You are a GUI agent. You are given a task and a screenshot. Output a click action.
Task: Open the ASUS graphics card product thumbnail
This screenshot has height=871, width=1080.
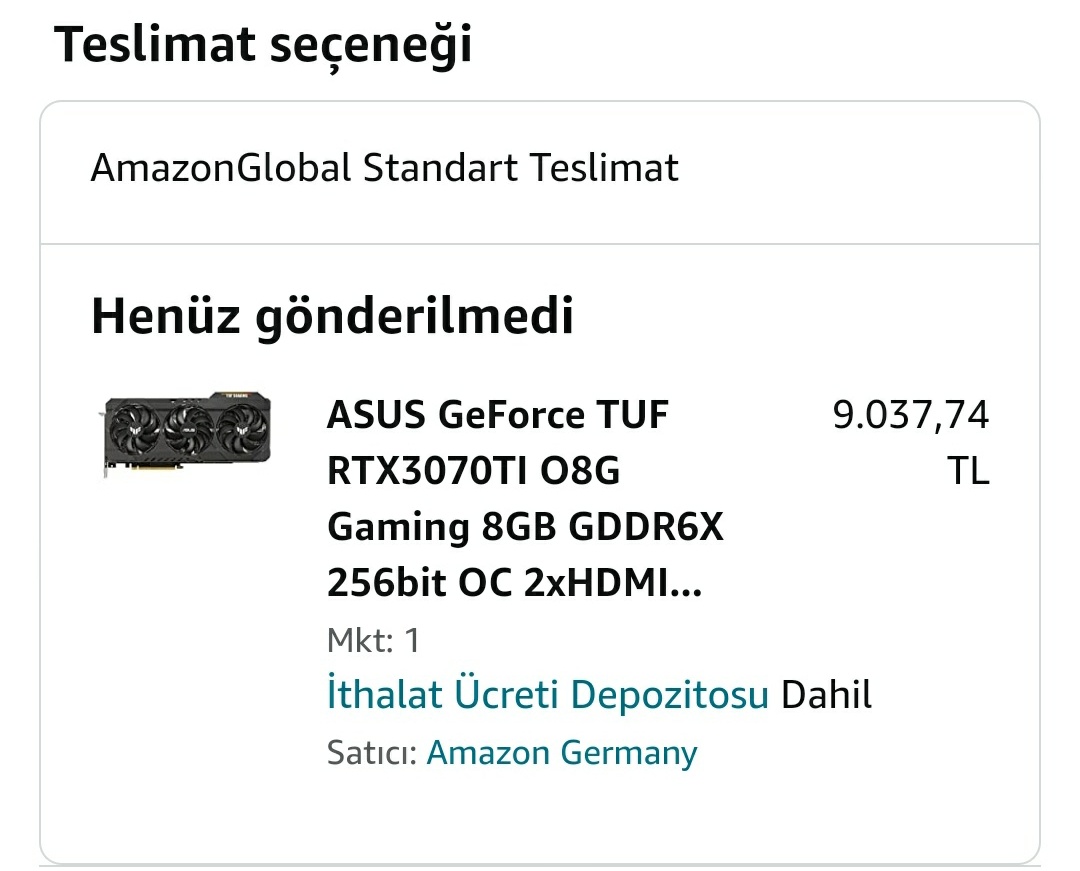(x=187, y=435)
